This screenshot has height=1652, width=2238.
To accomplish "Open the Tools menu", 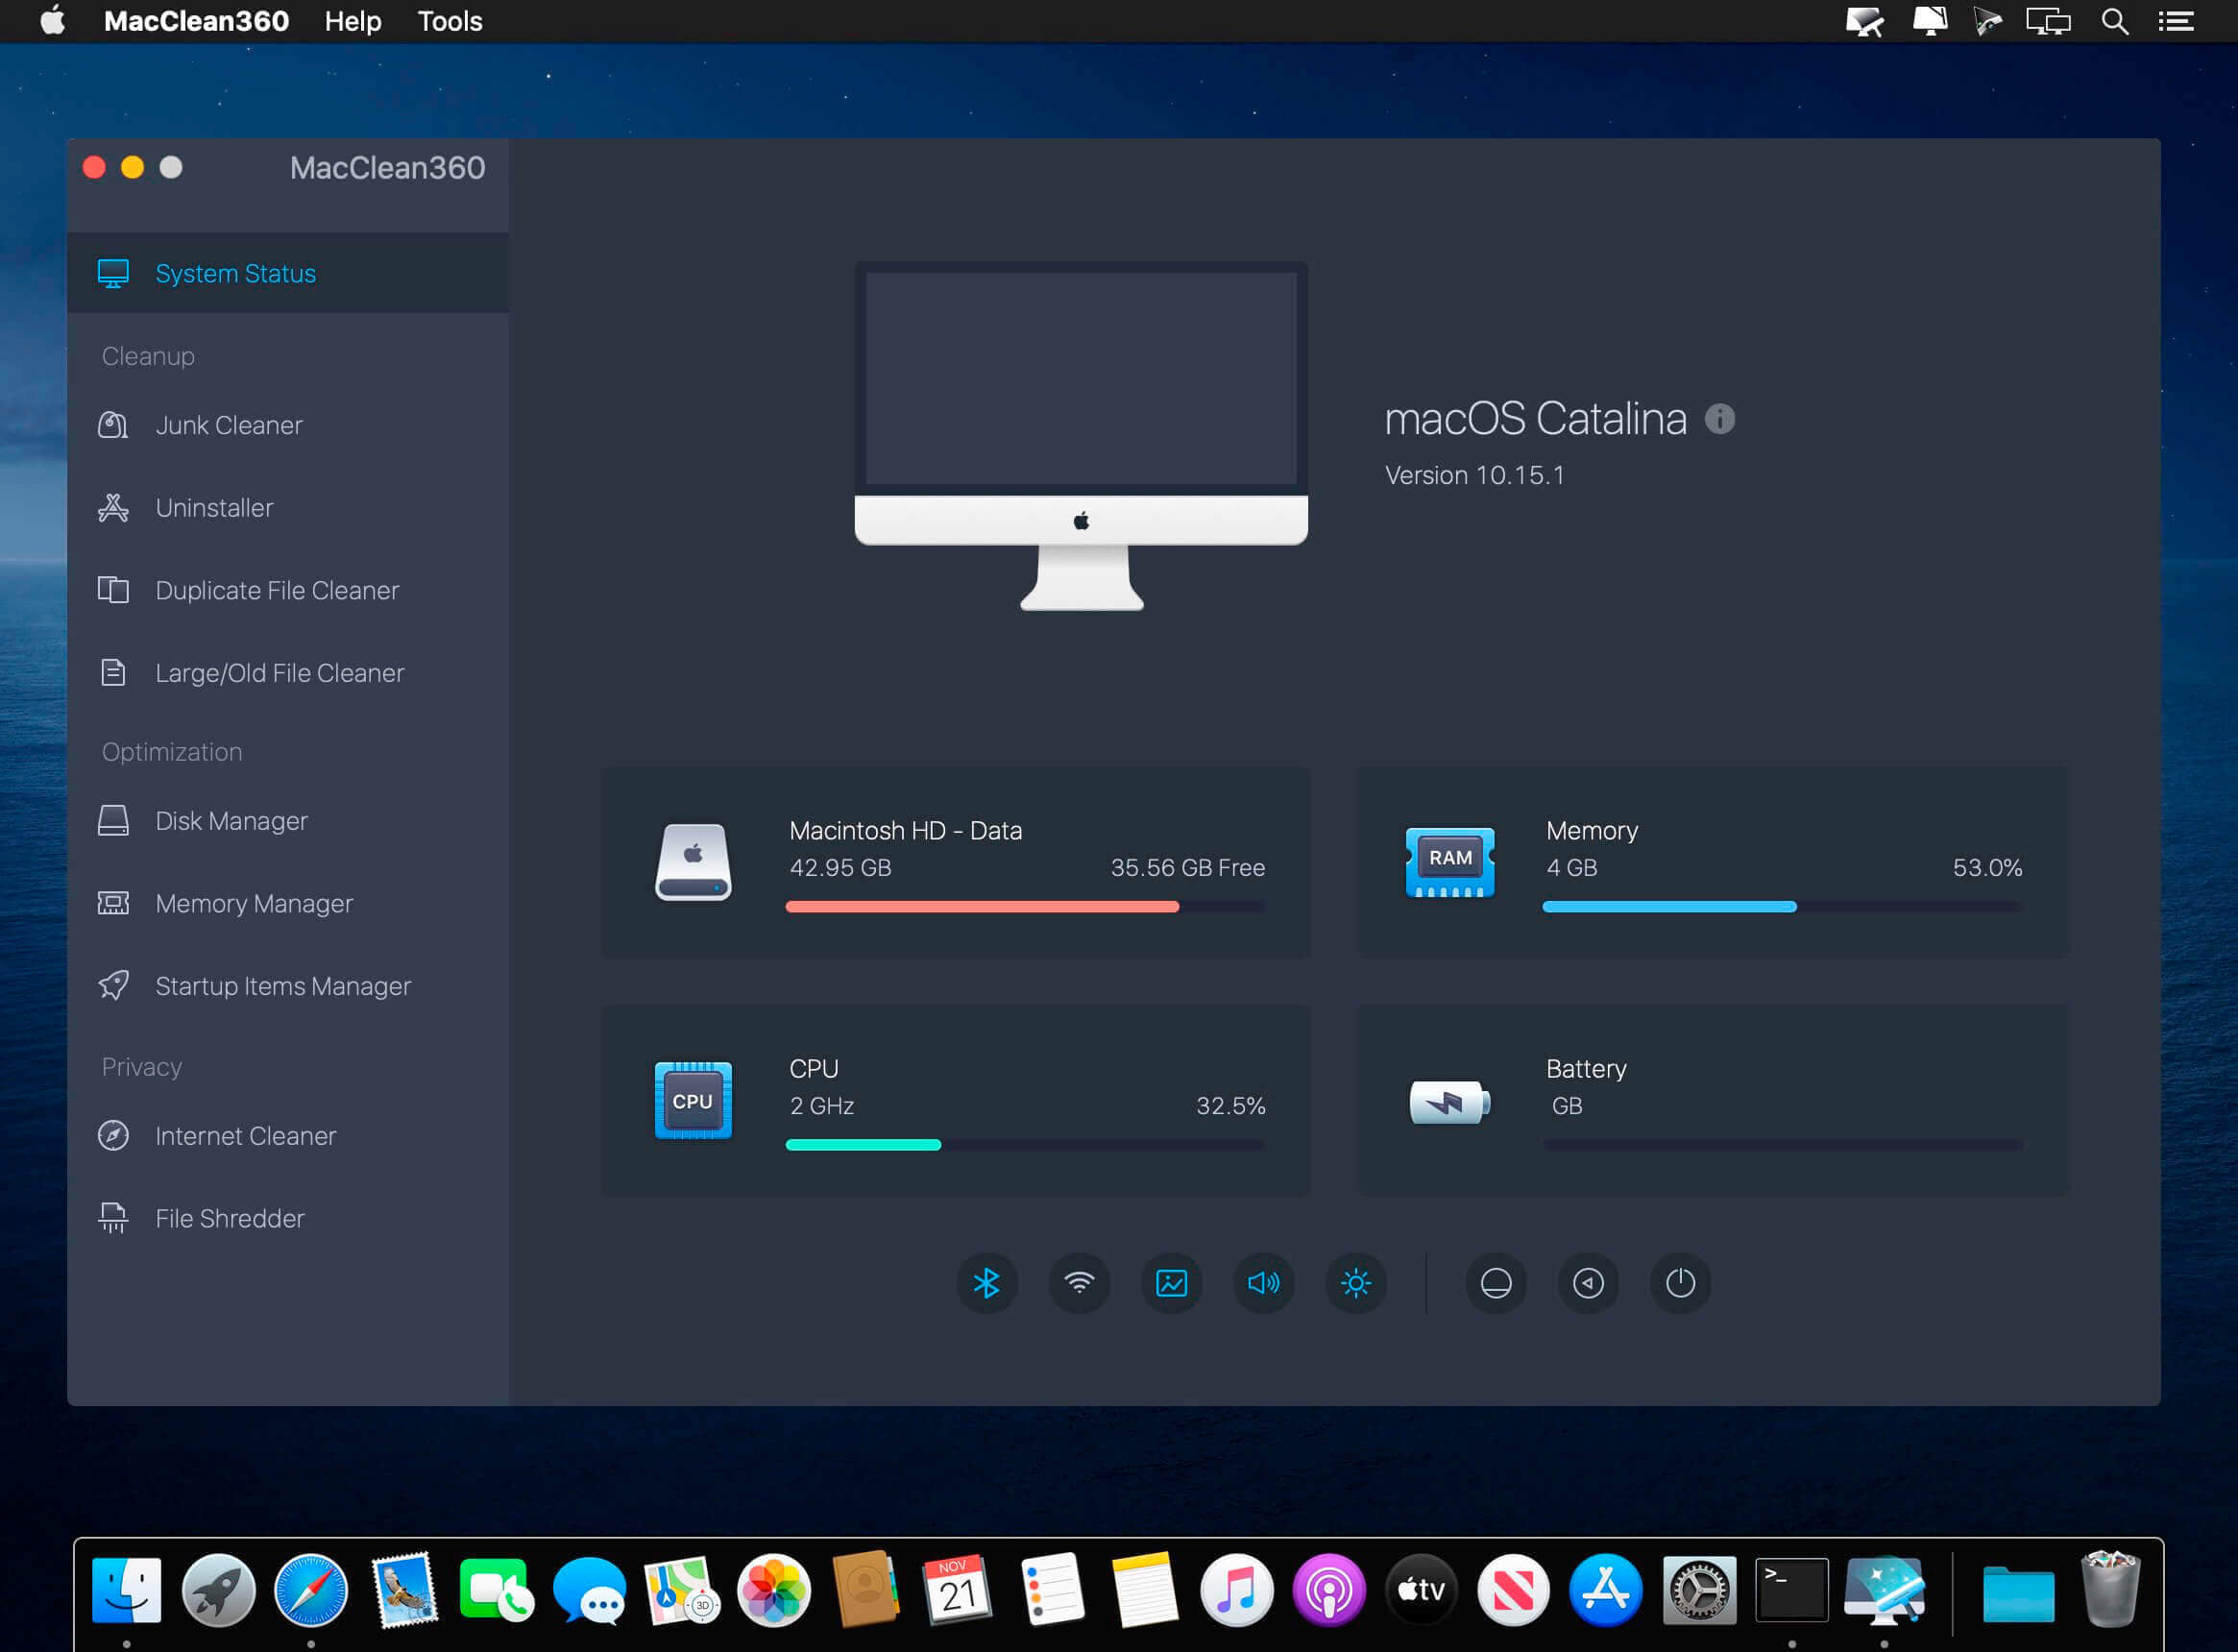I will (x=449, y=21).
